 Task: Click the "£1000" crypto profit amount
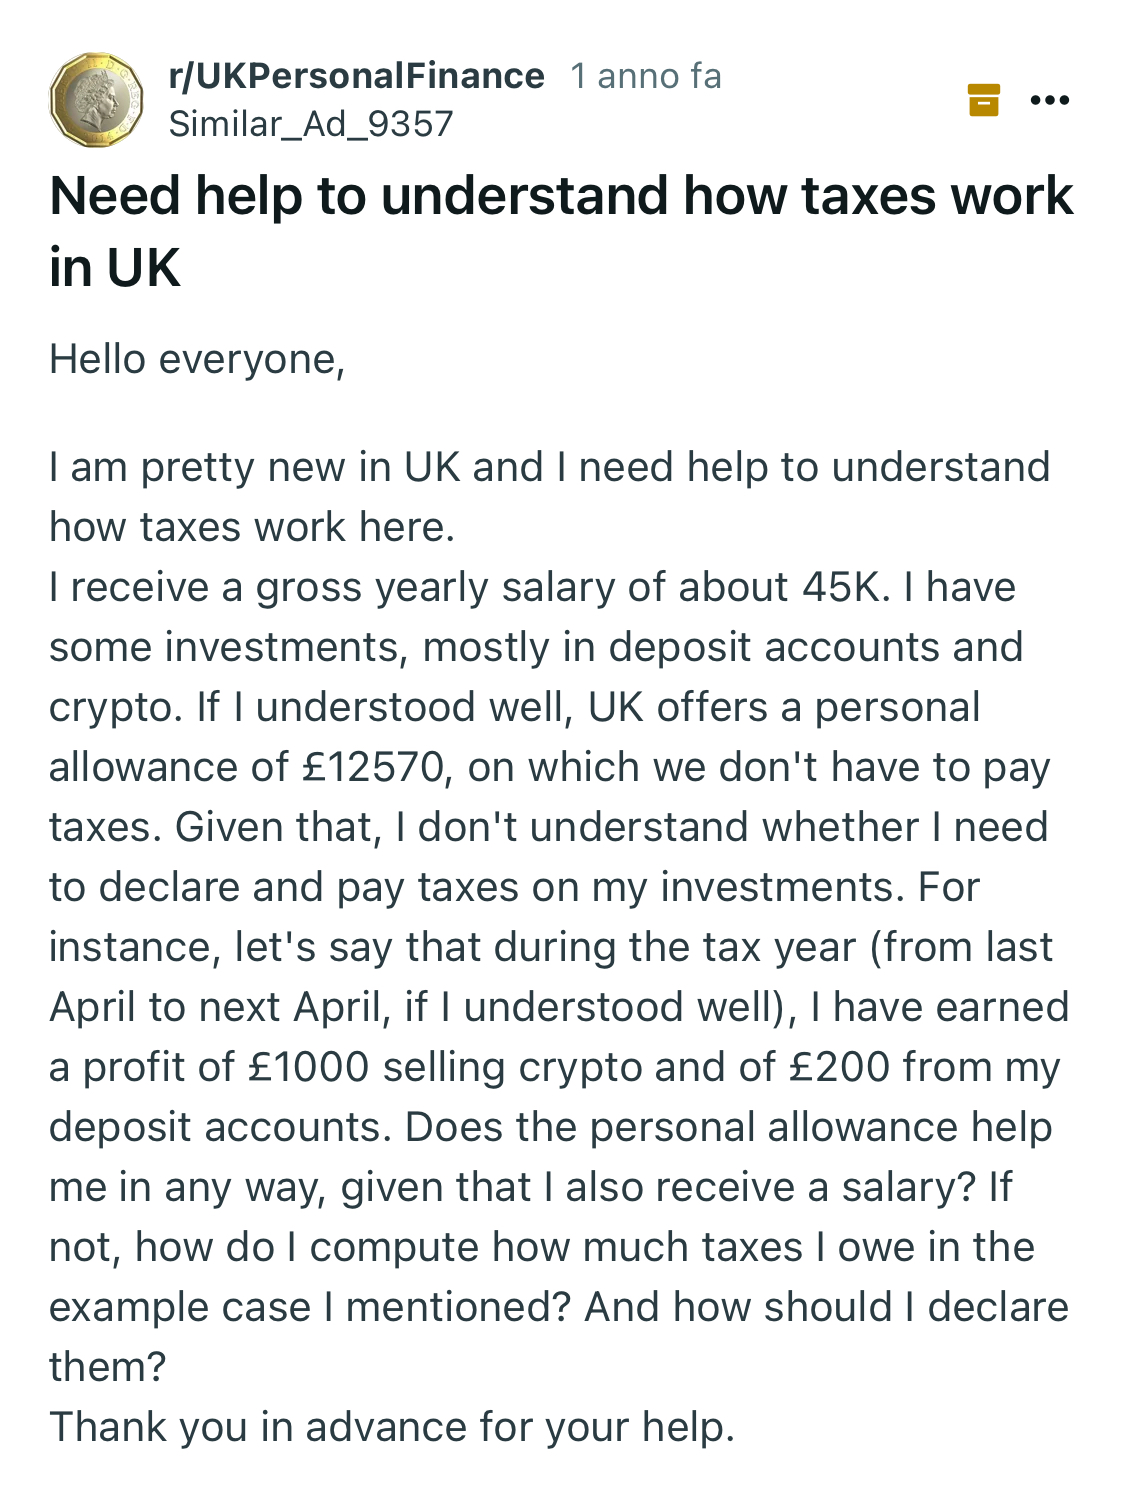point(308,1067)
